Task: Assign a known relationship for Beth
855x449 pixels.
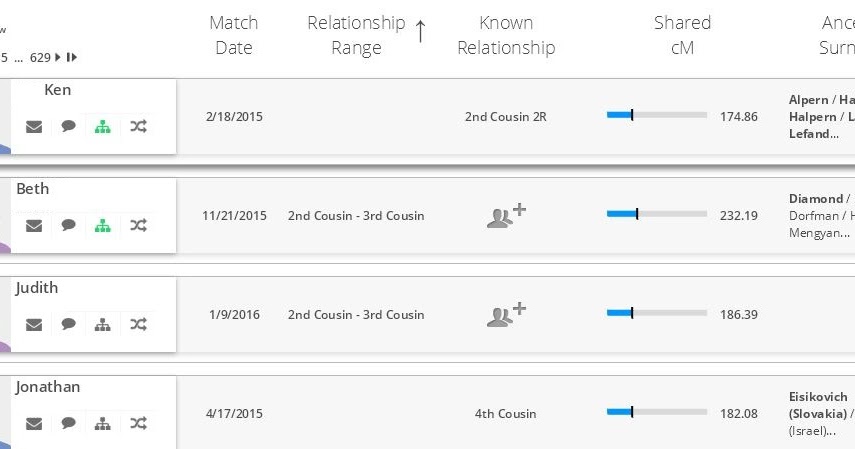Action: coord(506,215)
